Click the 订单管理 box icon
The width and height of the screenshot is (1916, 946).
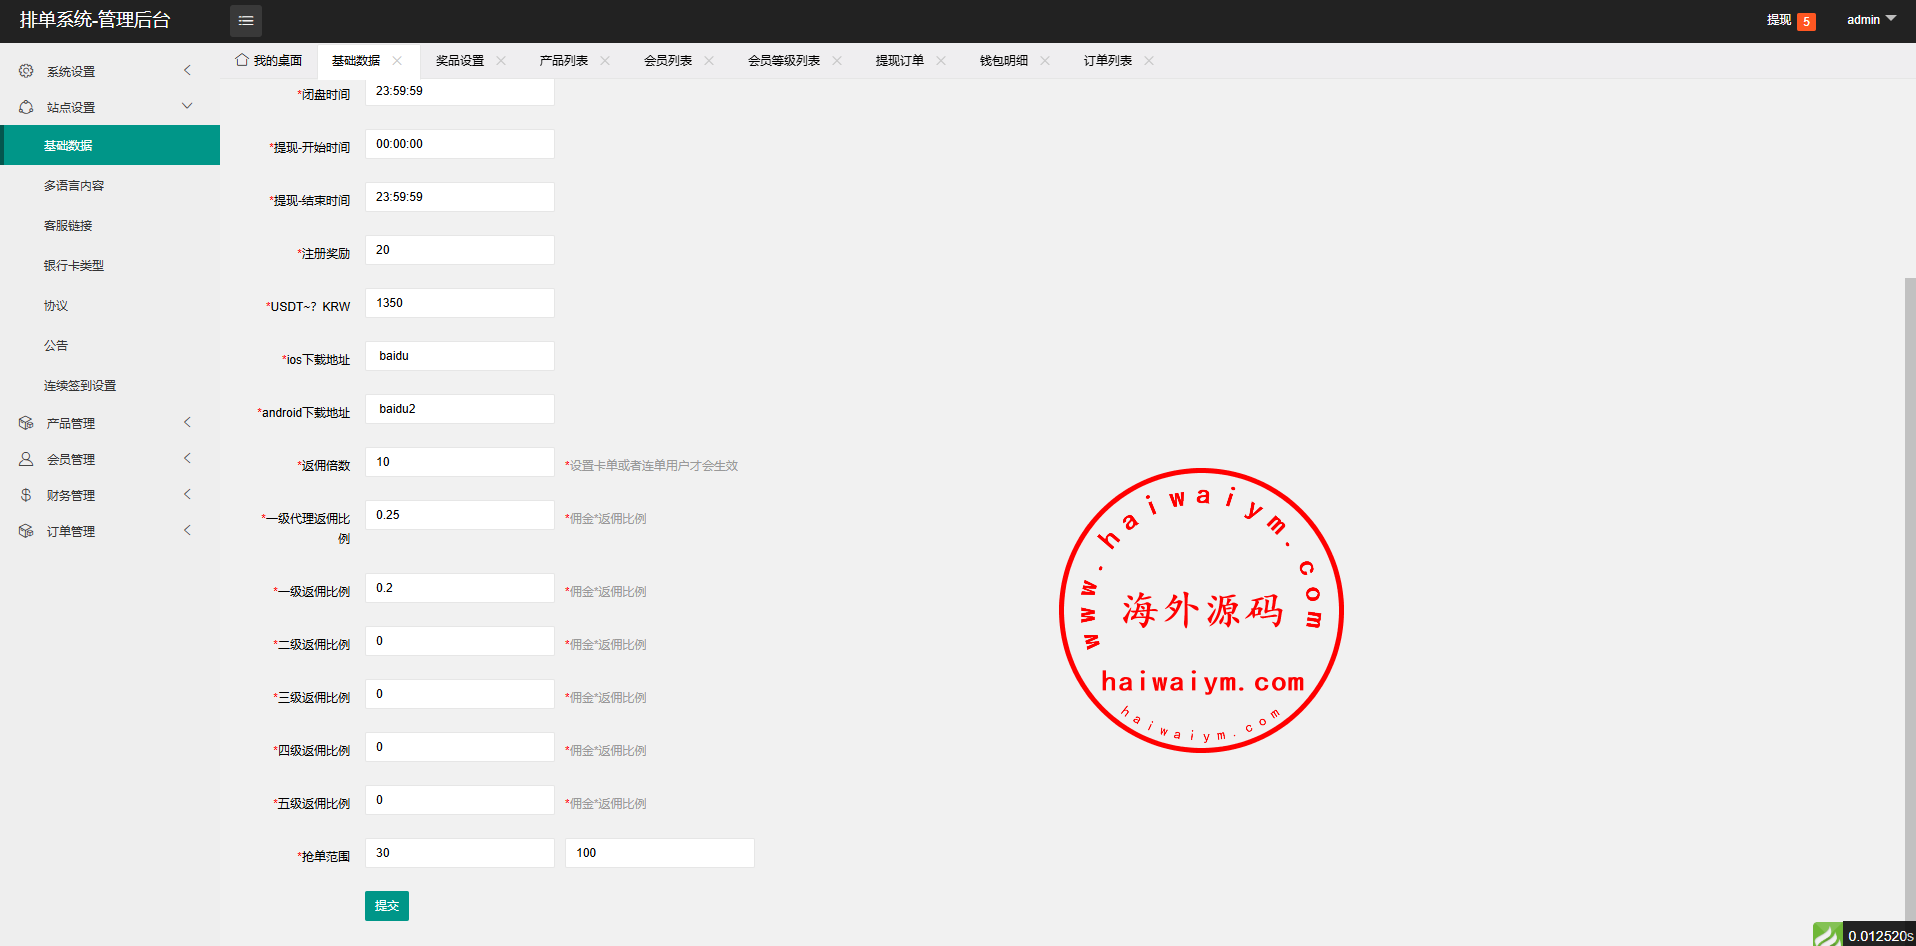click(26, 531)
